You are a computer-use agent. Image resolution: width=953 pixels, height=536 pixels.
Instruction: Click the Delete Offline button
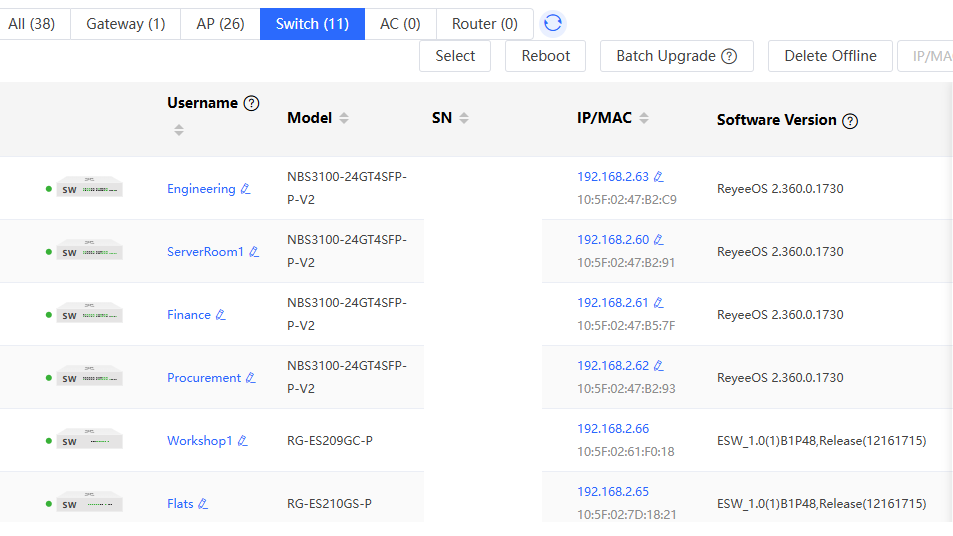click(830, 56)
